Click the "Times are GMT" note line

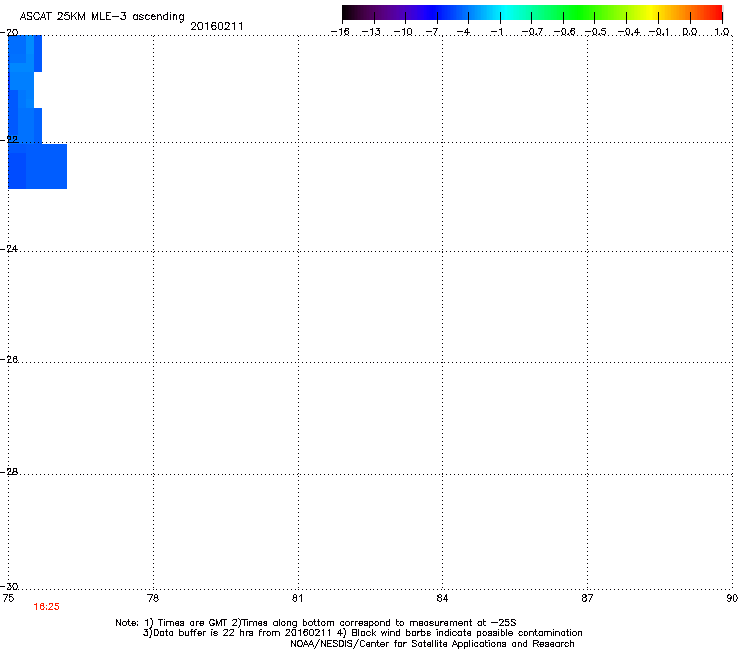tap(316, 623)
